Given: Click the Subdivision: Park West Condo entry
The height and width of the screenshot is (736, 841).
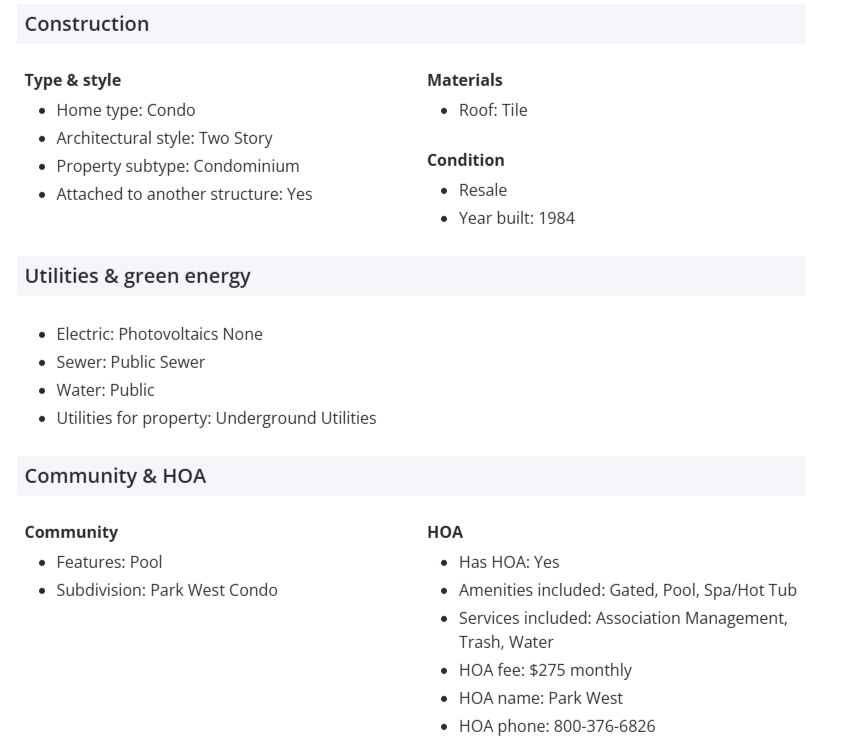Looking at the screenshot, I should [166, 590].
